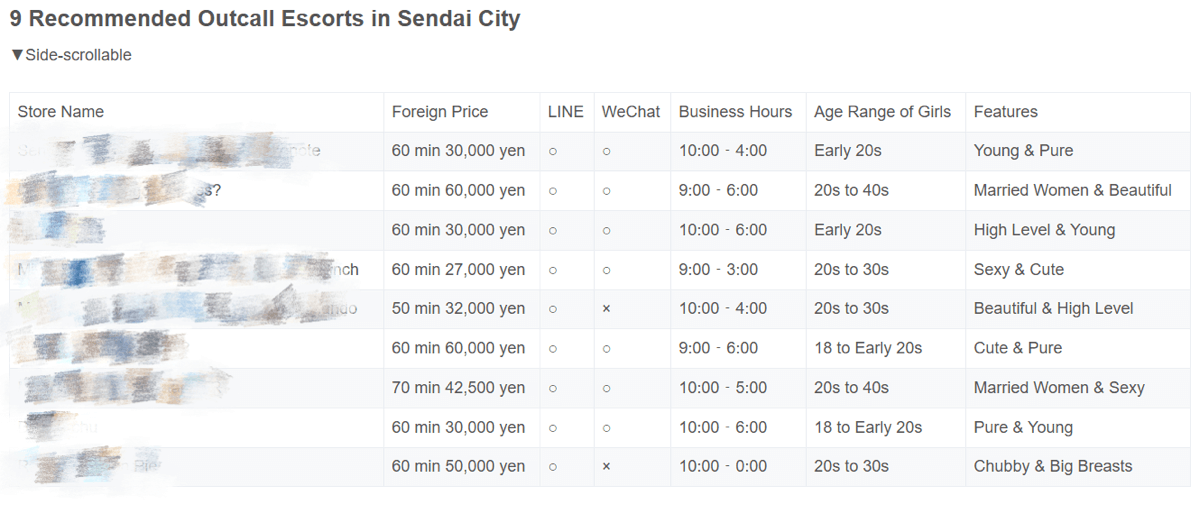The image size is (1200, 505).
Task: Click the 10:00 - 5:00 hours cell
Action: tap(723, 388)
